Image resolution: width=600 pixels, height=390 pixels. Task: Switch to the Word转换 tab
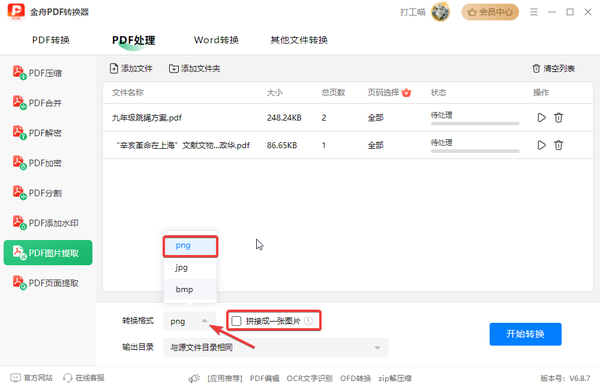[x=216, y=40]
